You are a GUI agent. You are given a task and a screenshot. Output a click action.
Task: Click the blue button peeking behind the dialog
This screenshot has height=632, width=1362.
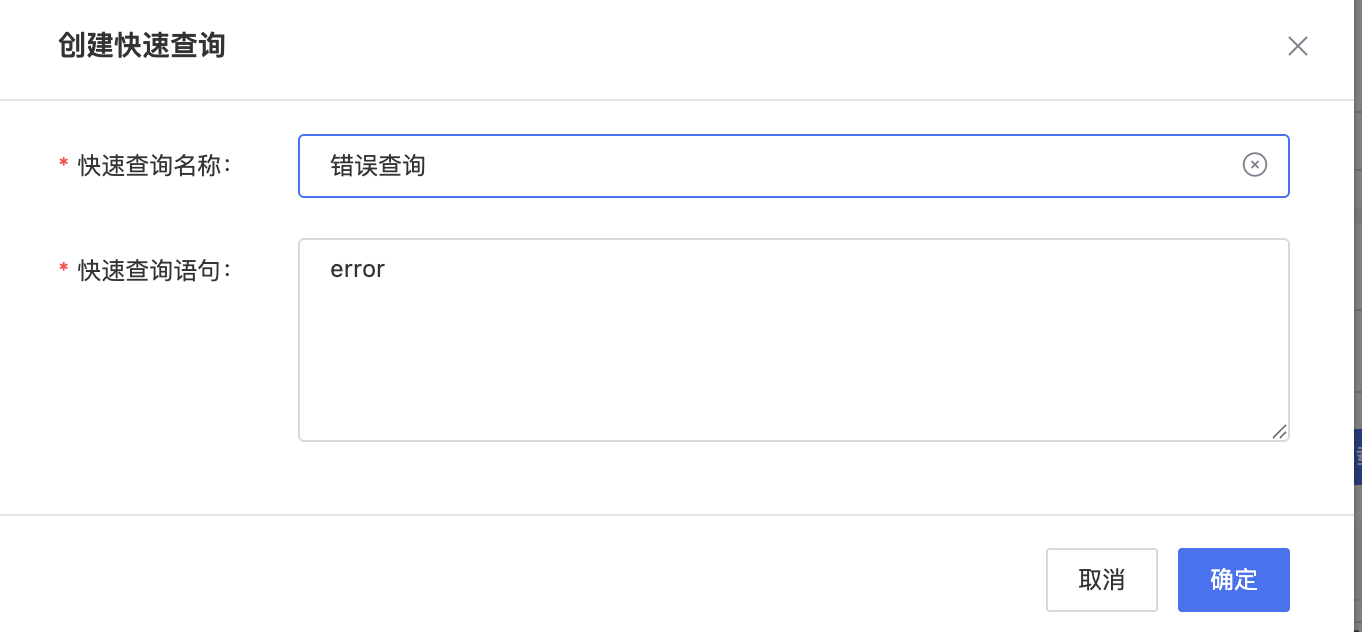[x=1358, y=457]
